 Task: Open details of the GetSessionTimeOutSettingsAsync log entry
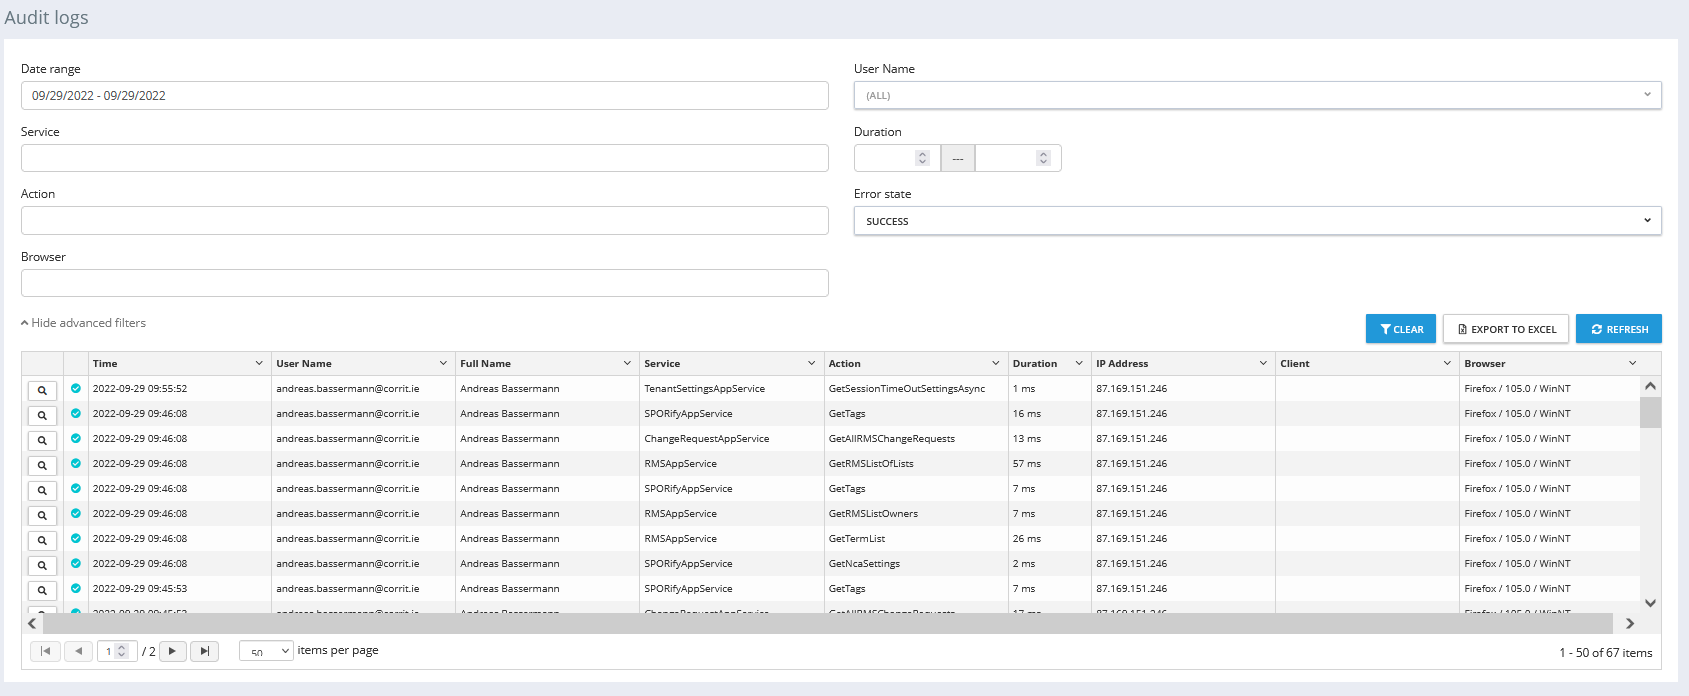coord(42,390)
